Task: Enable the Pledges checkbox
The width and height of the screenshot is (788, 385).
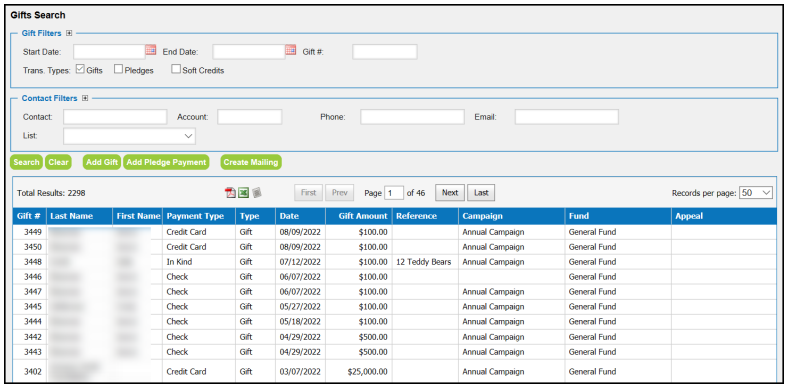Action: point(118,69)
